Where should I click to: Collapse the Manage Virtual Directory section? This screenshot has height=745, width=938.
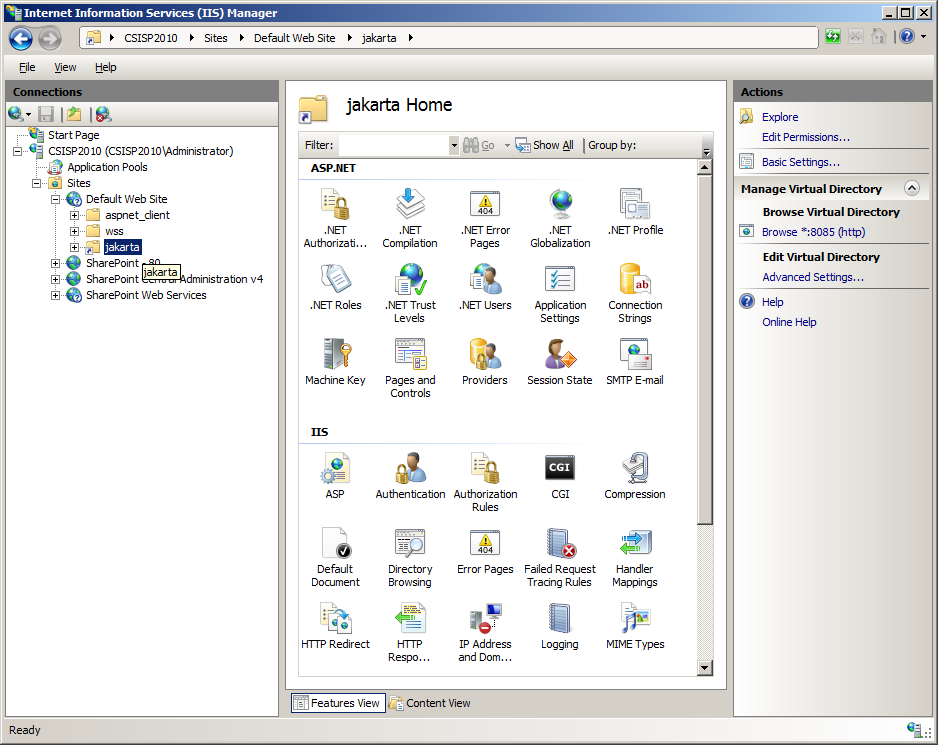(x=910, y=188)
